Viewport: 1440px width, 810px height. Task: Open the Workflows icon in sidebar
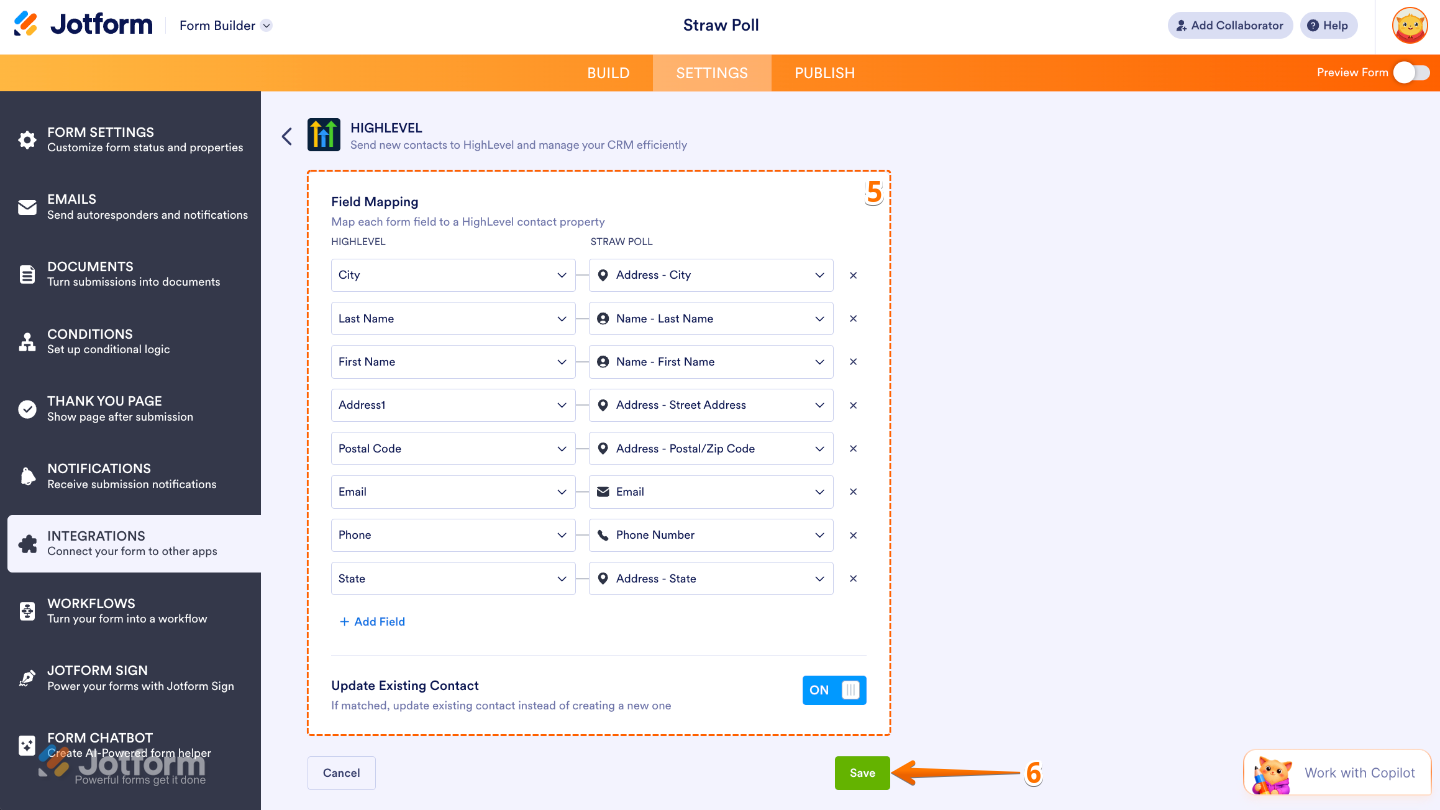point(27,610)
